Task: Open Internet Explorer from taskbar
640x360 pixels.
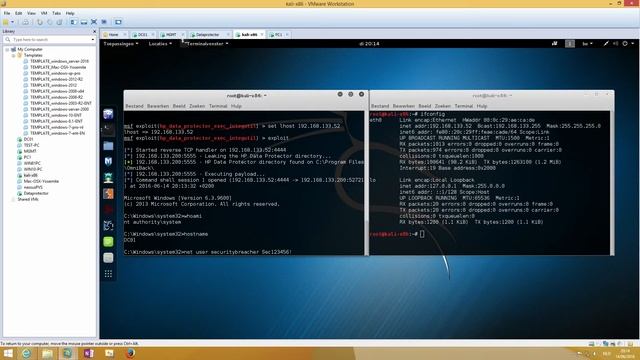Action: pyautogui.click(x=27, y=353)
